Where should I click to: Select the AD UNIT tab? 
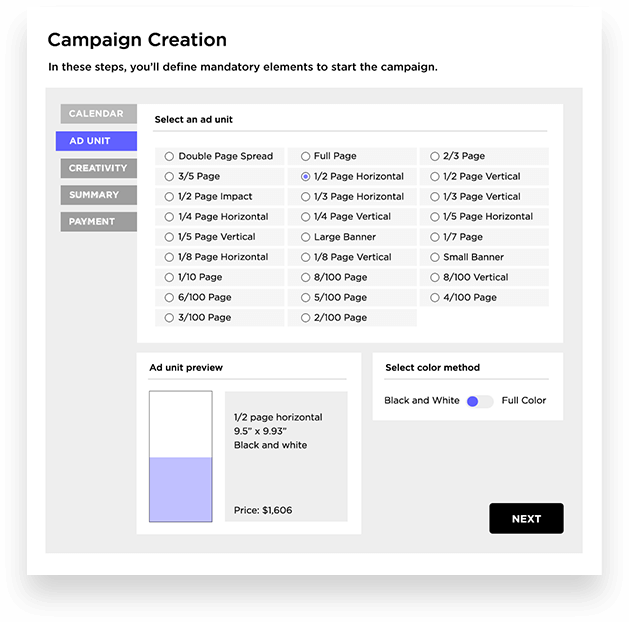[x=96, y=141]
